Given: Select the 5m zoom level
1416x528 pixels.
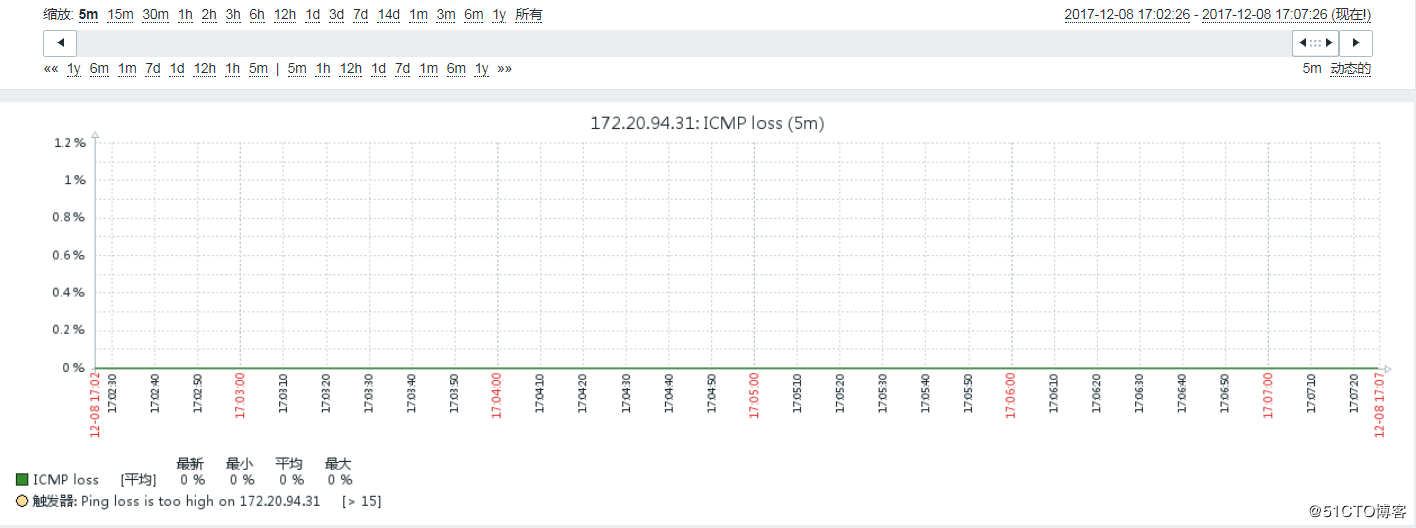Looking at the screenshot, I should pos(88,15).
